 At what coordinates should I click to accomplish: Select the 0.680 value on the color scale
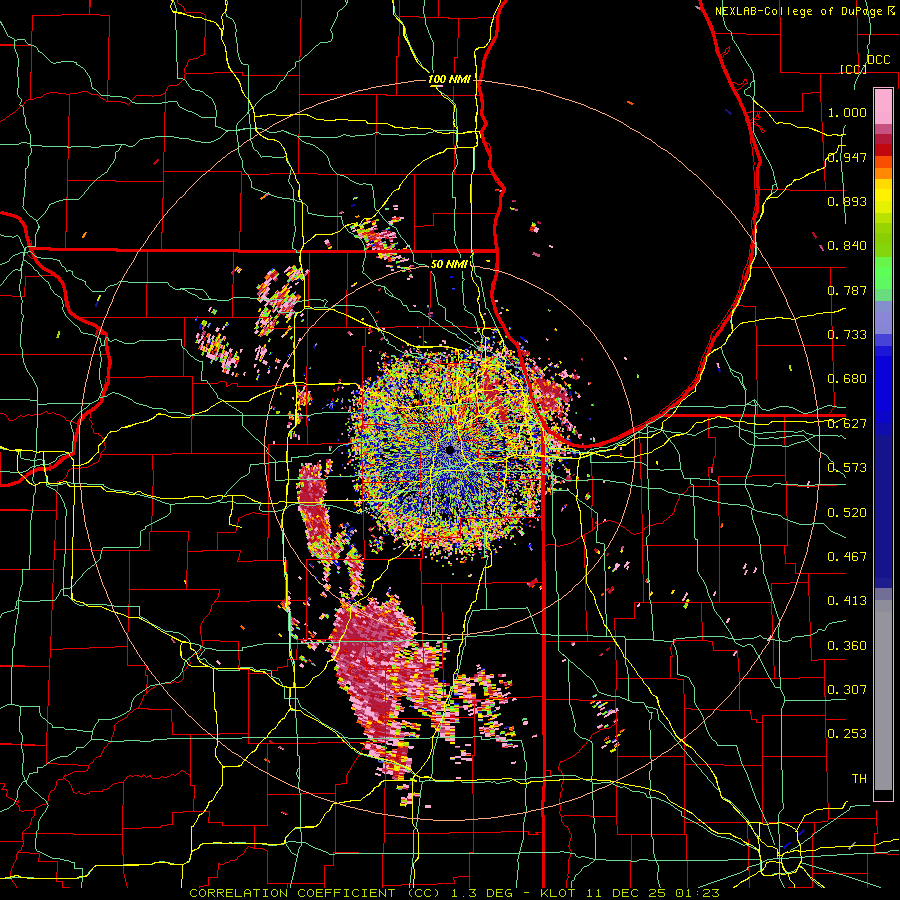pyautogui.click(x=847, y=379)
